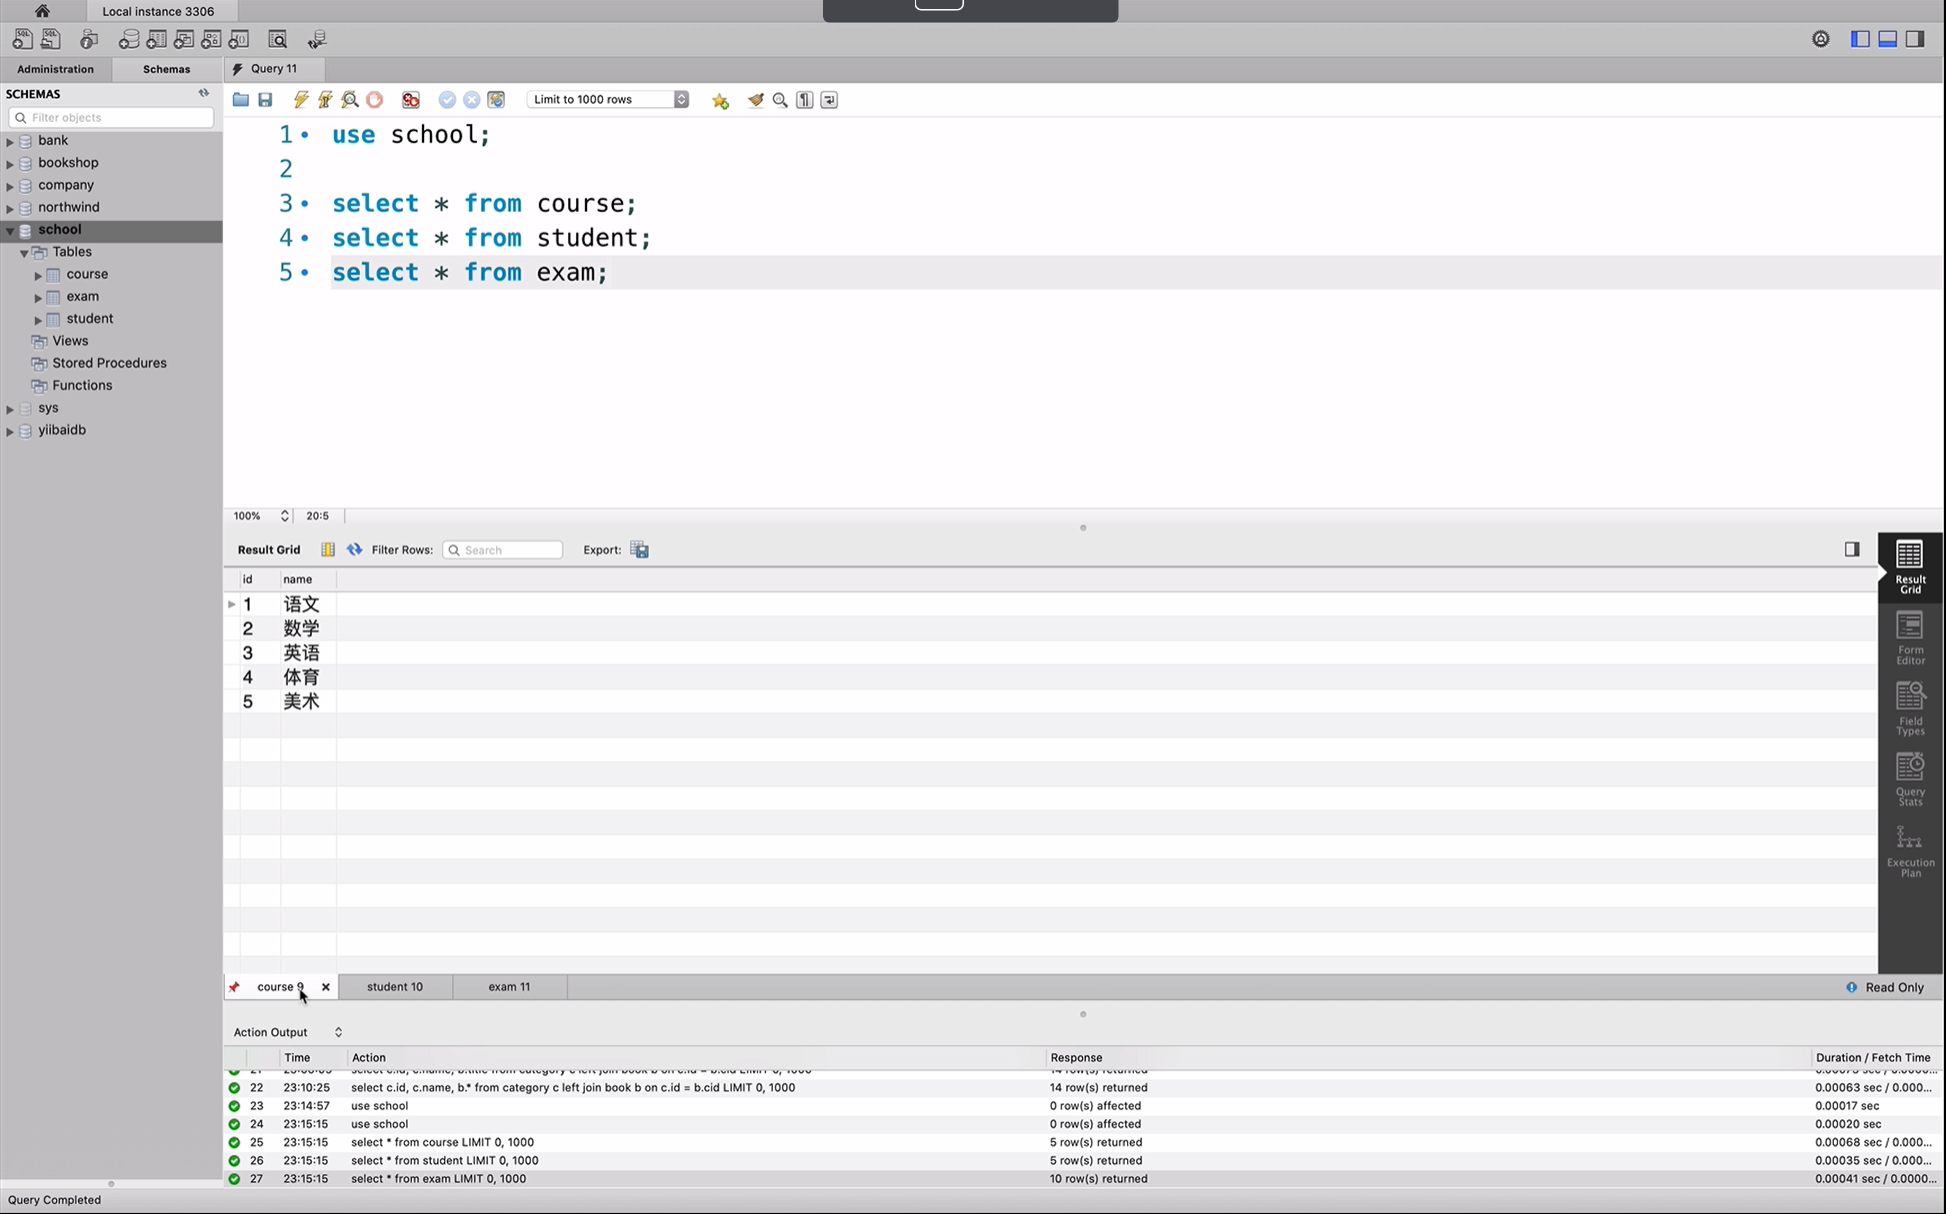
Task: Expand the yiibaidb schema
Action: 10,431
